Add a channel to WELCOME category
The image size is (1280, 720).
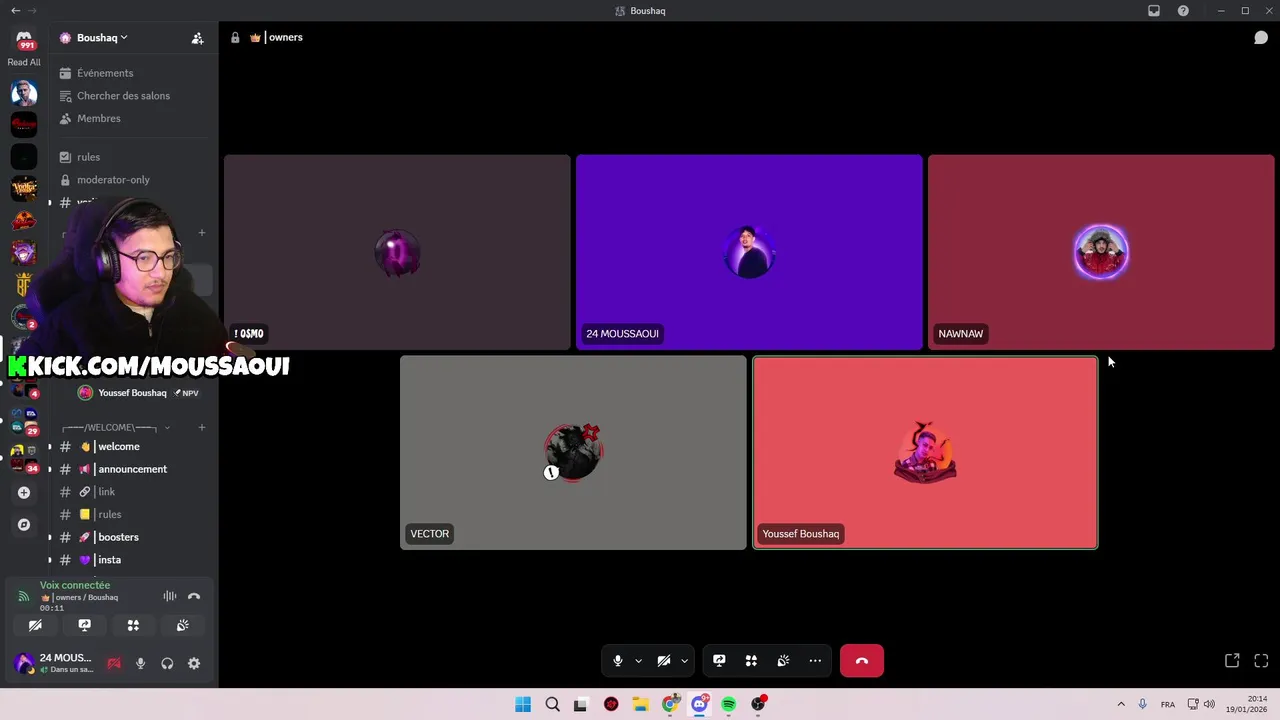tap(202, 427)
